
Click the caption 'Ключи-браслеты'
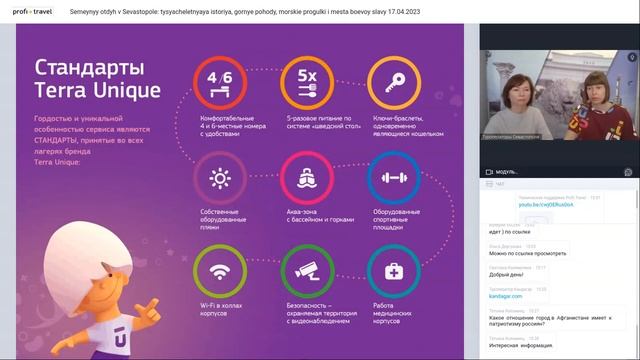click(408, 126)
